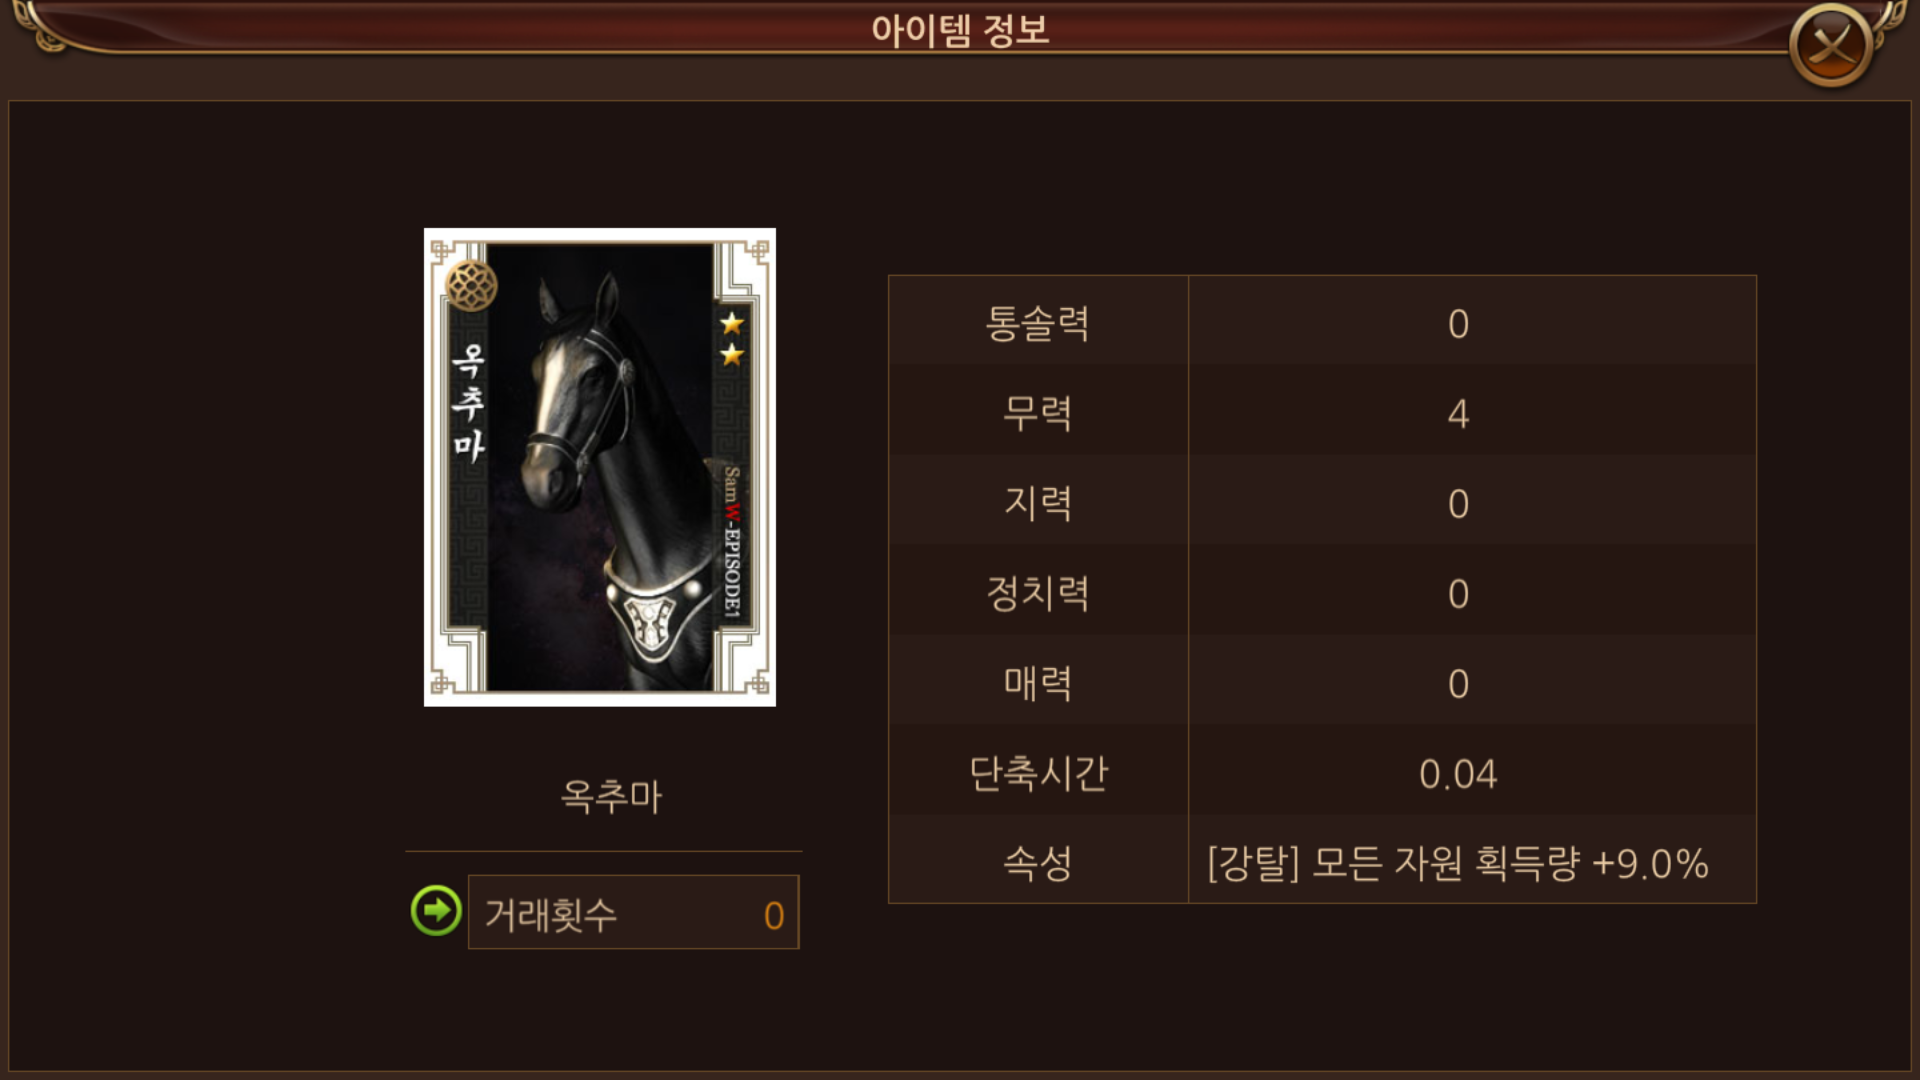Click the 단축시간 label

click(1038, 773)
